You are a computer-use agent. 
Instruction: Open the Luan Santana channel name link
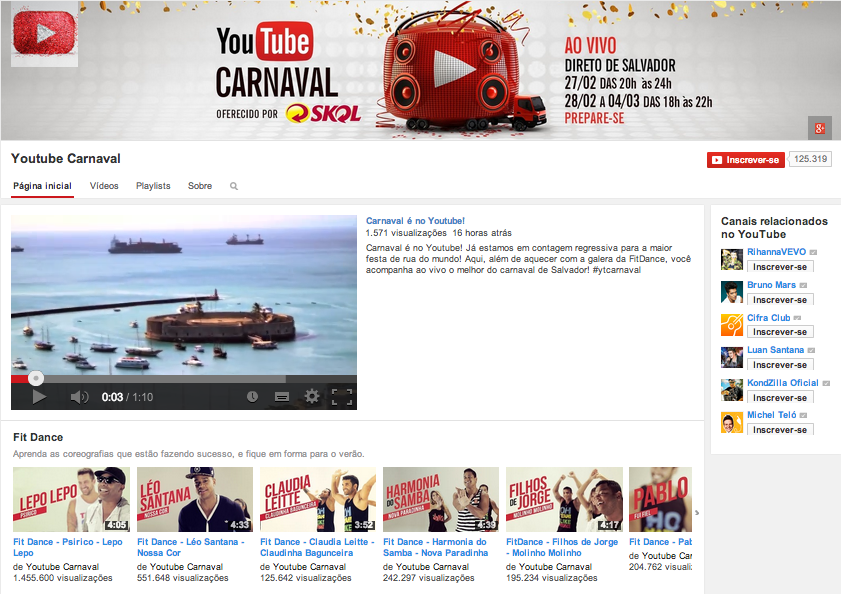click(776, 350)
